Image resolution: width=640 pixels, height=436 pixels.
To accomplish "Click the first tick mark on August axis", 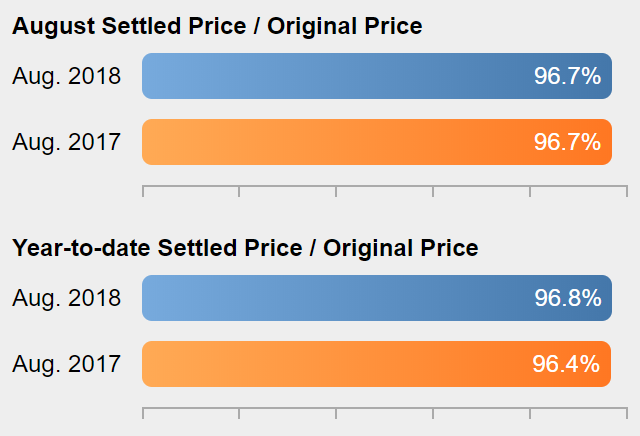I will (143, 191).
